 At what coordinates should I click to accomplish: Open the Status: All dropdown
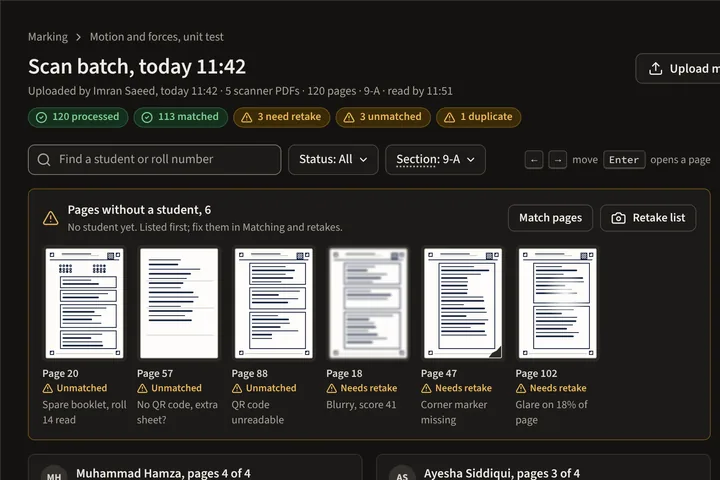(333, 159)
